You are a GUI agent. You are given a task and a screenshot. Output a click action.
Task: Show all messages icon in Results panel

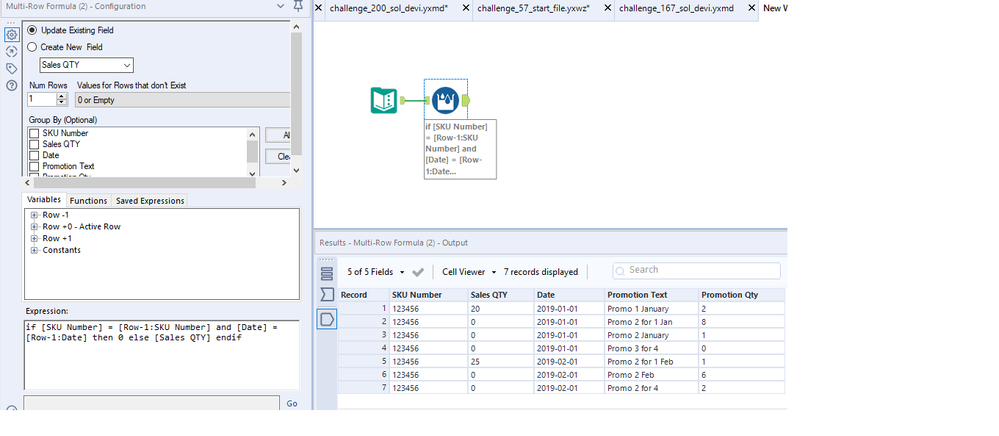pos(327,274)
